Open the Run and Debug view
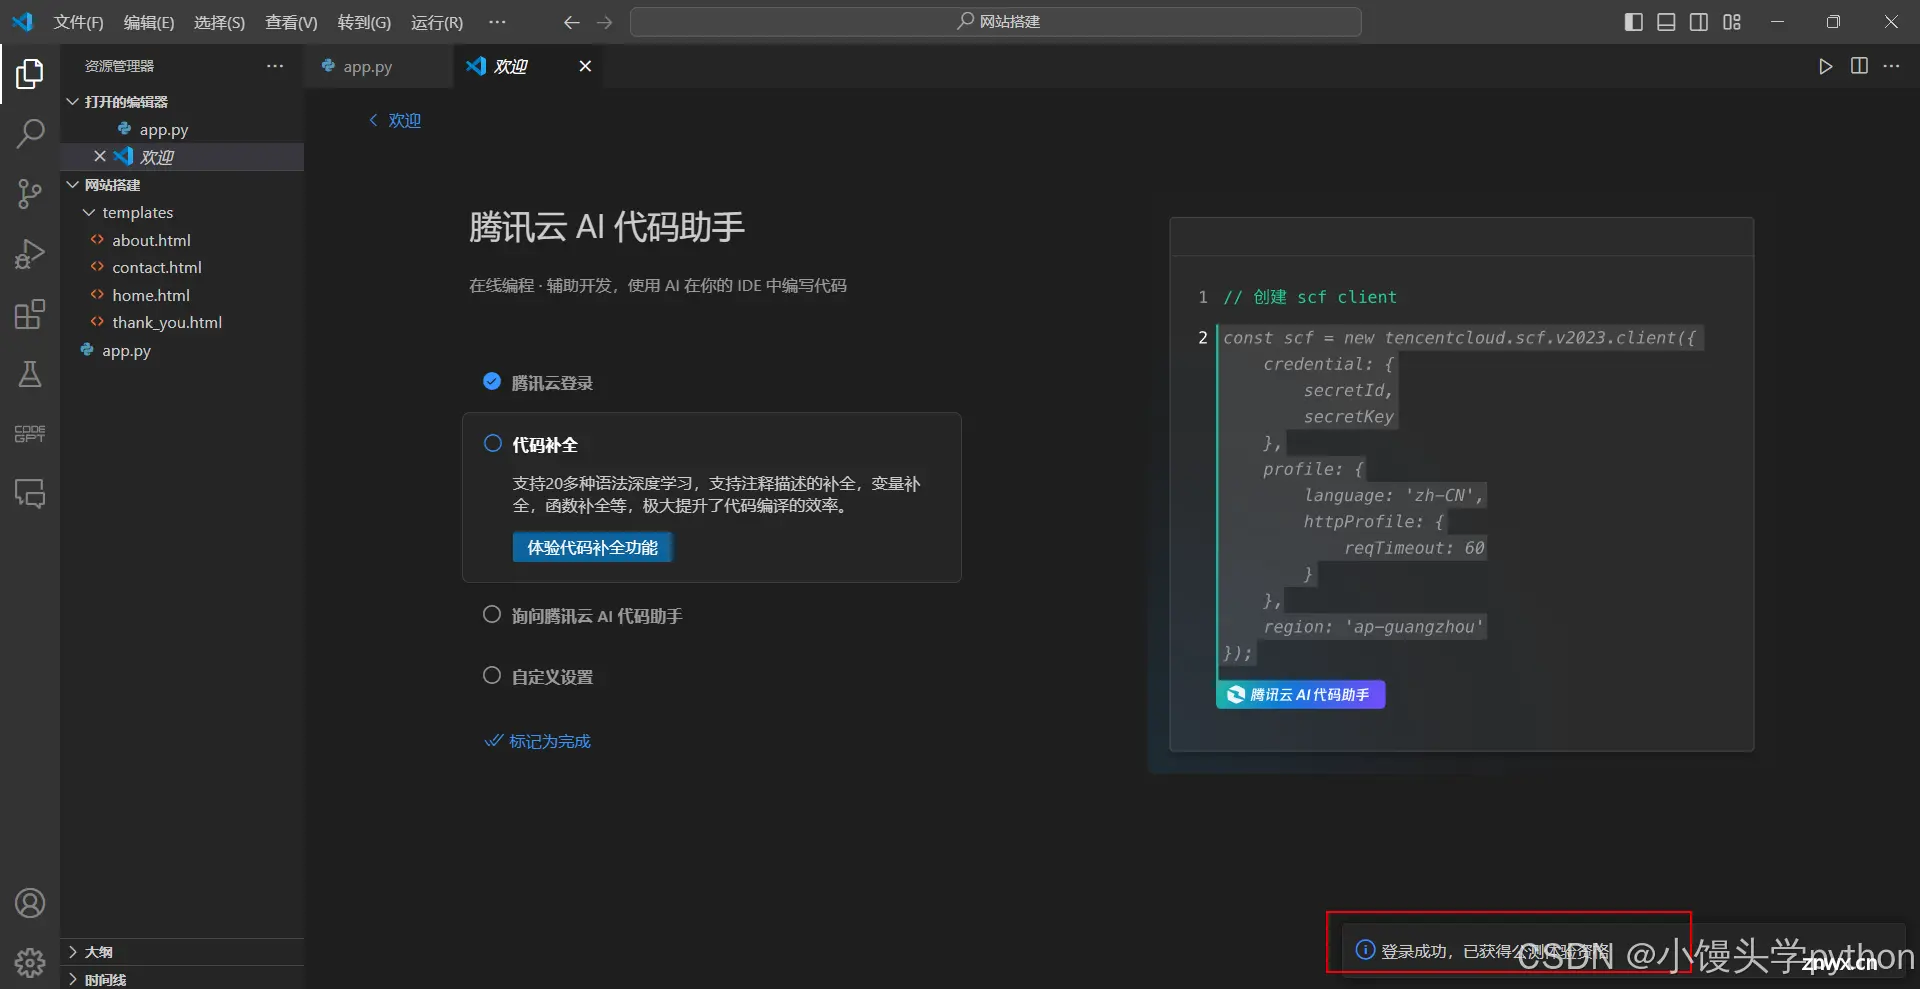The image size is (1920, 989). pyautogui.click(x=30, y=254)
